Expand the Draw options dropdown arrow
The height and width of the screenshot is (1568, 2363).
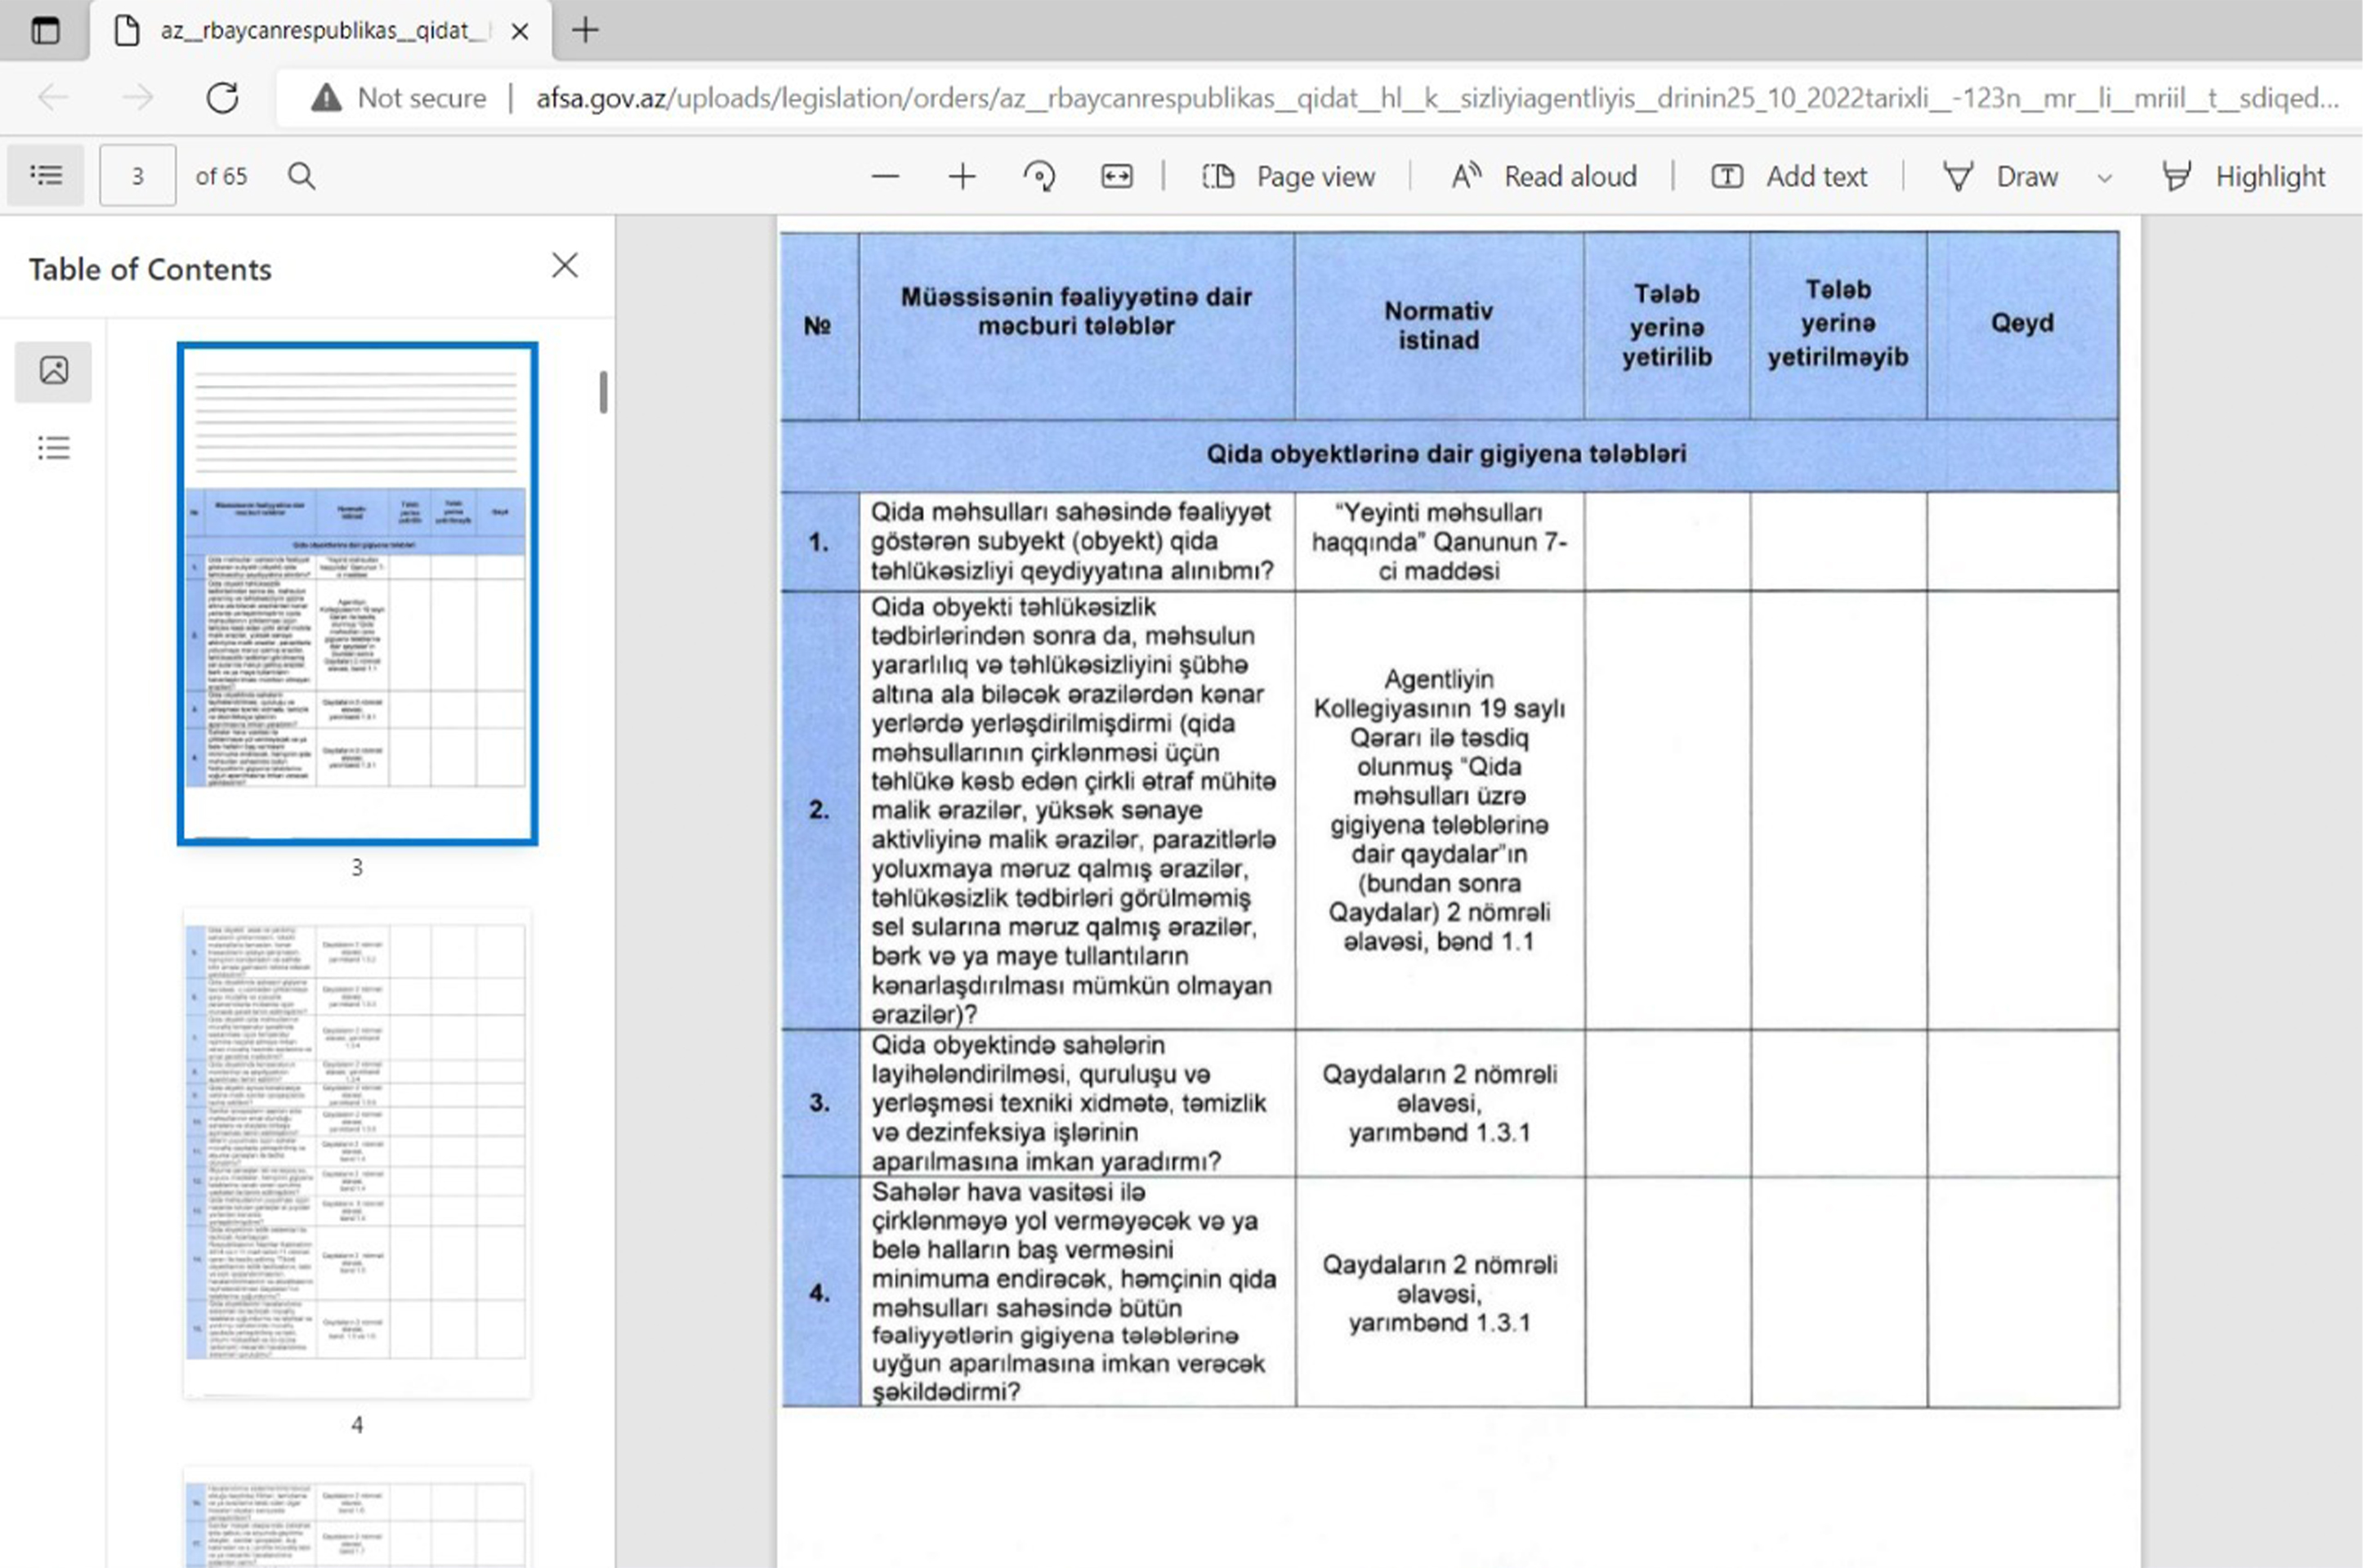pos(2104,178)
